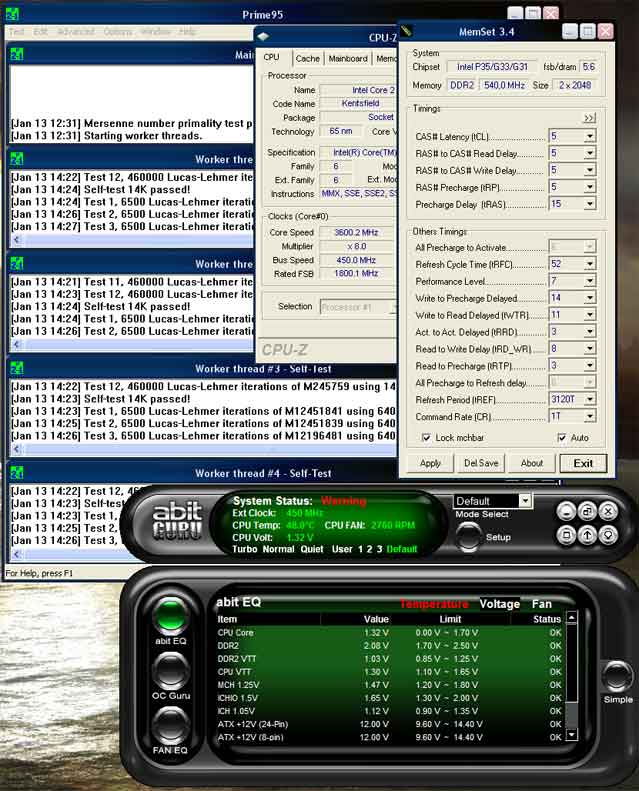Toggle the Auto checkbox in MemSet

562,437
